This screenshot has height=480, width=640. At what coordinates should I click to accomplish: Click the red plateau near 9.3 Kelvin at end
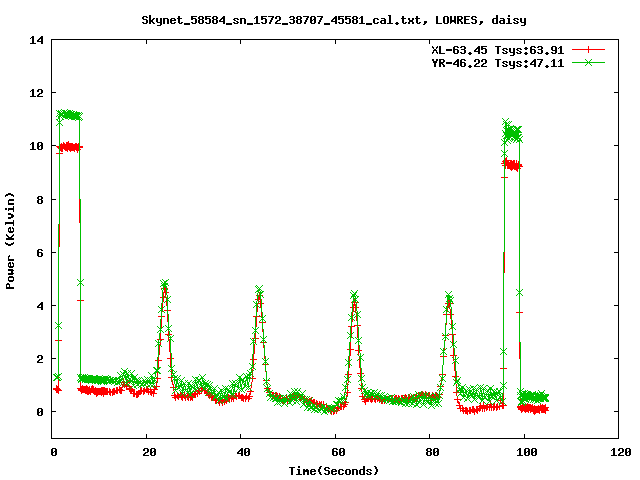512,165
